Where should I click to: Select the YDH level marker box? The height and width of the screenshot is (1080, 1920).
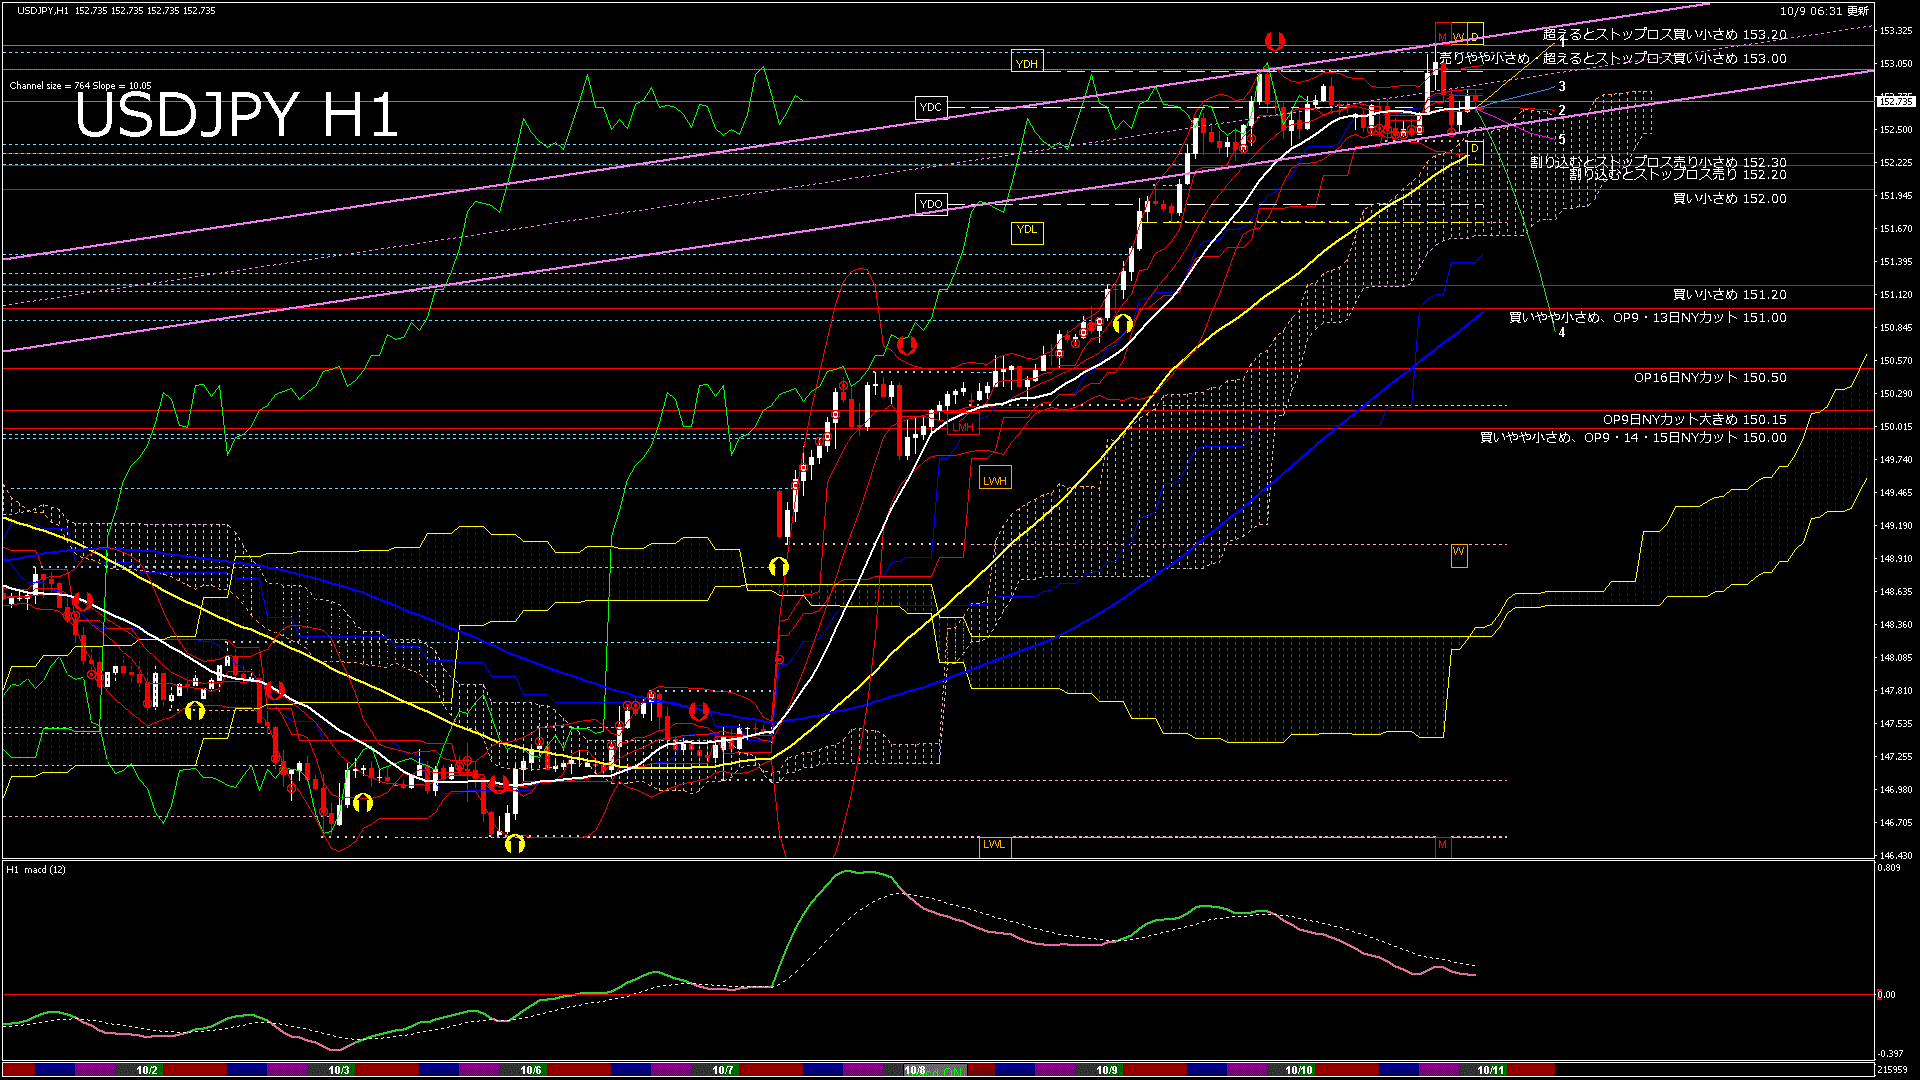pyautogui.click(x=1026, y=63)
